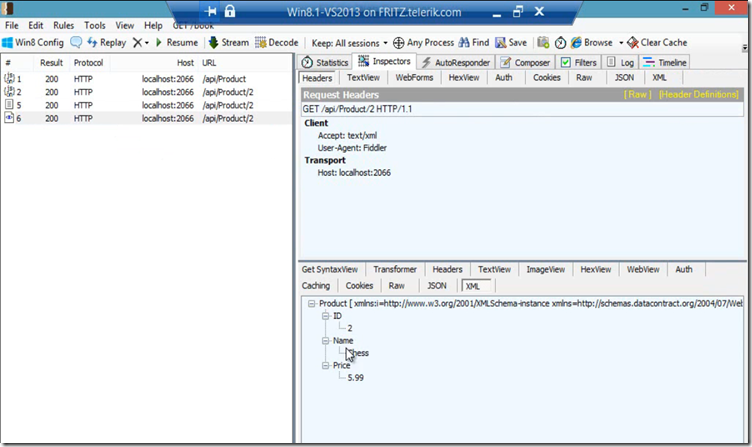Open response ImageView tab
The height and width of the screenshot is (447, 752).
tap(545, 270)
